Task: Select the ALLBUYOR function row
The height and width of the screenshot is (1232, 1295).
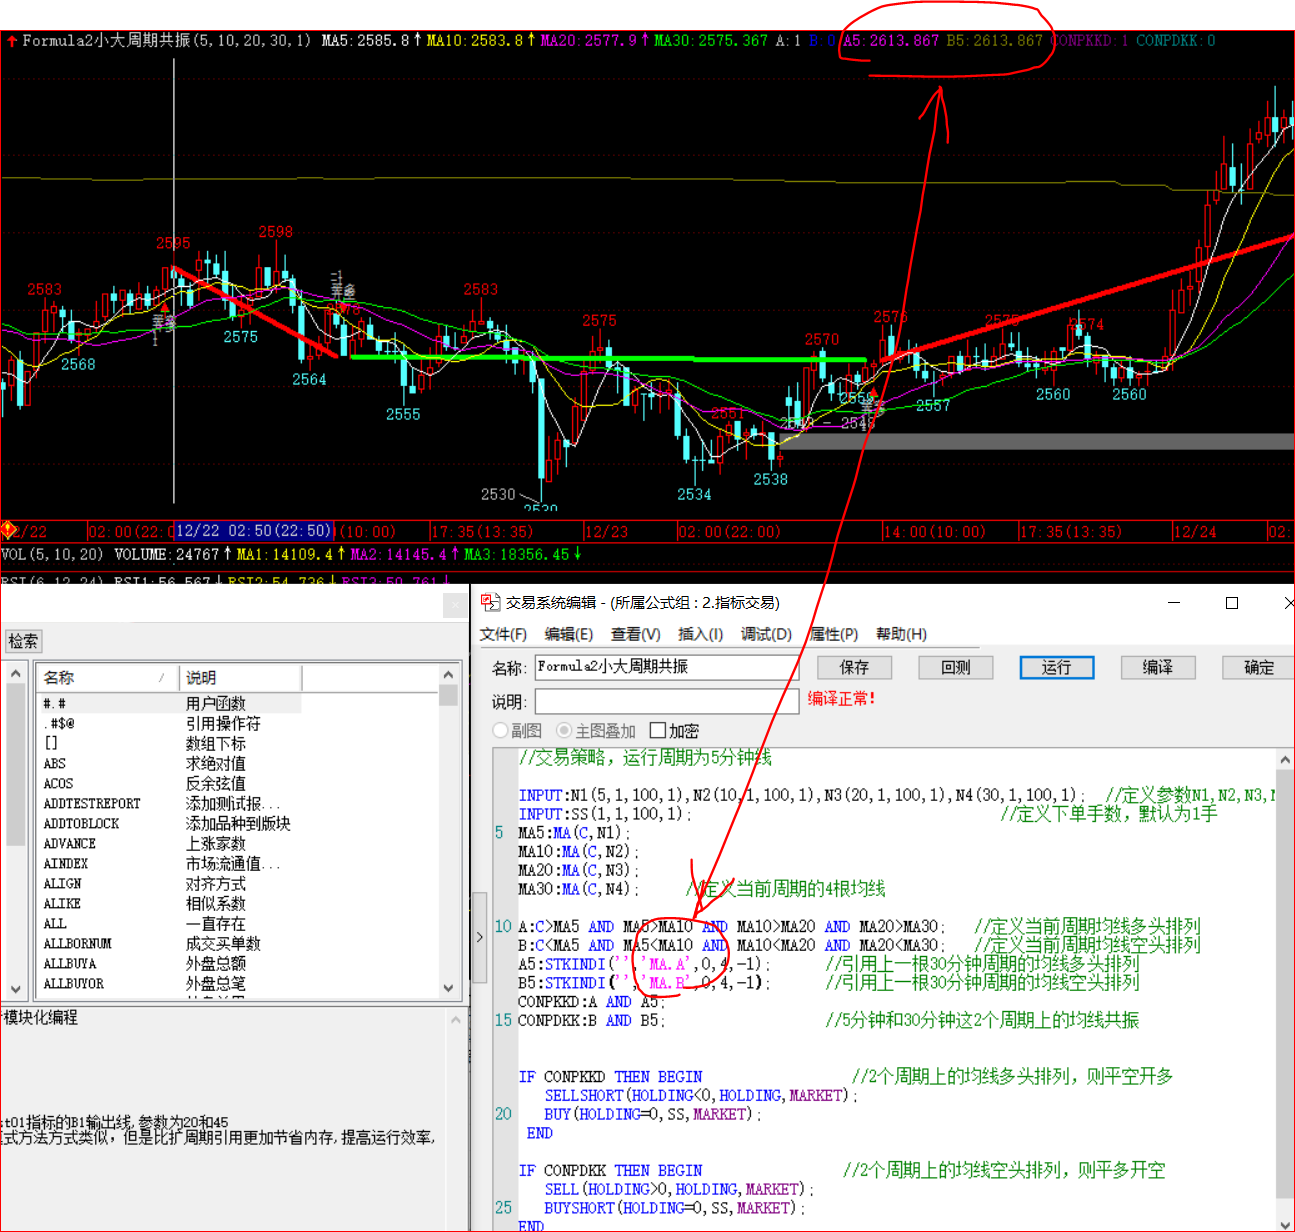Action: point(169,983)
